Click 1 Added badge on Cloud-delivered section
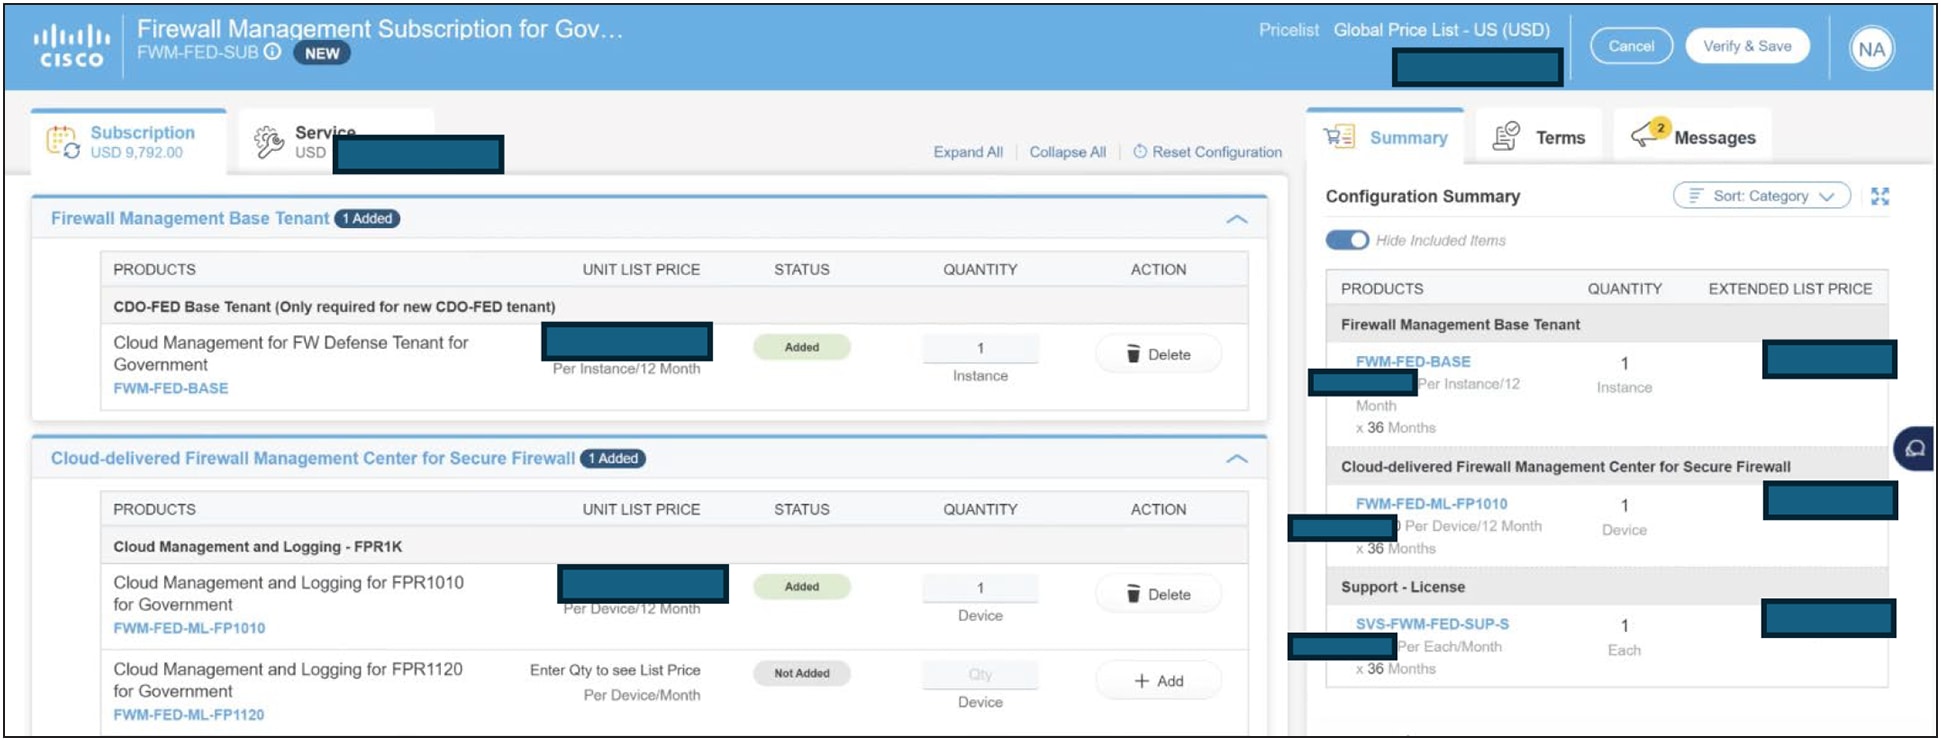The width and height of the screenshot is (1941, 741). (613, 459)
